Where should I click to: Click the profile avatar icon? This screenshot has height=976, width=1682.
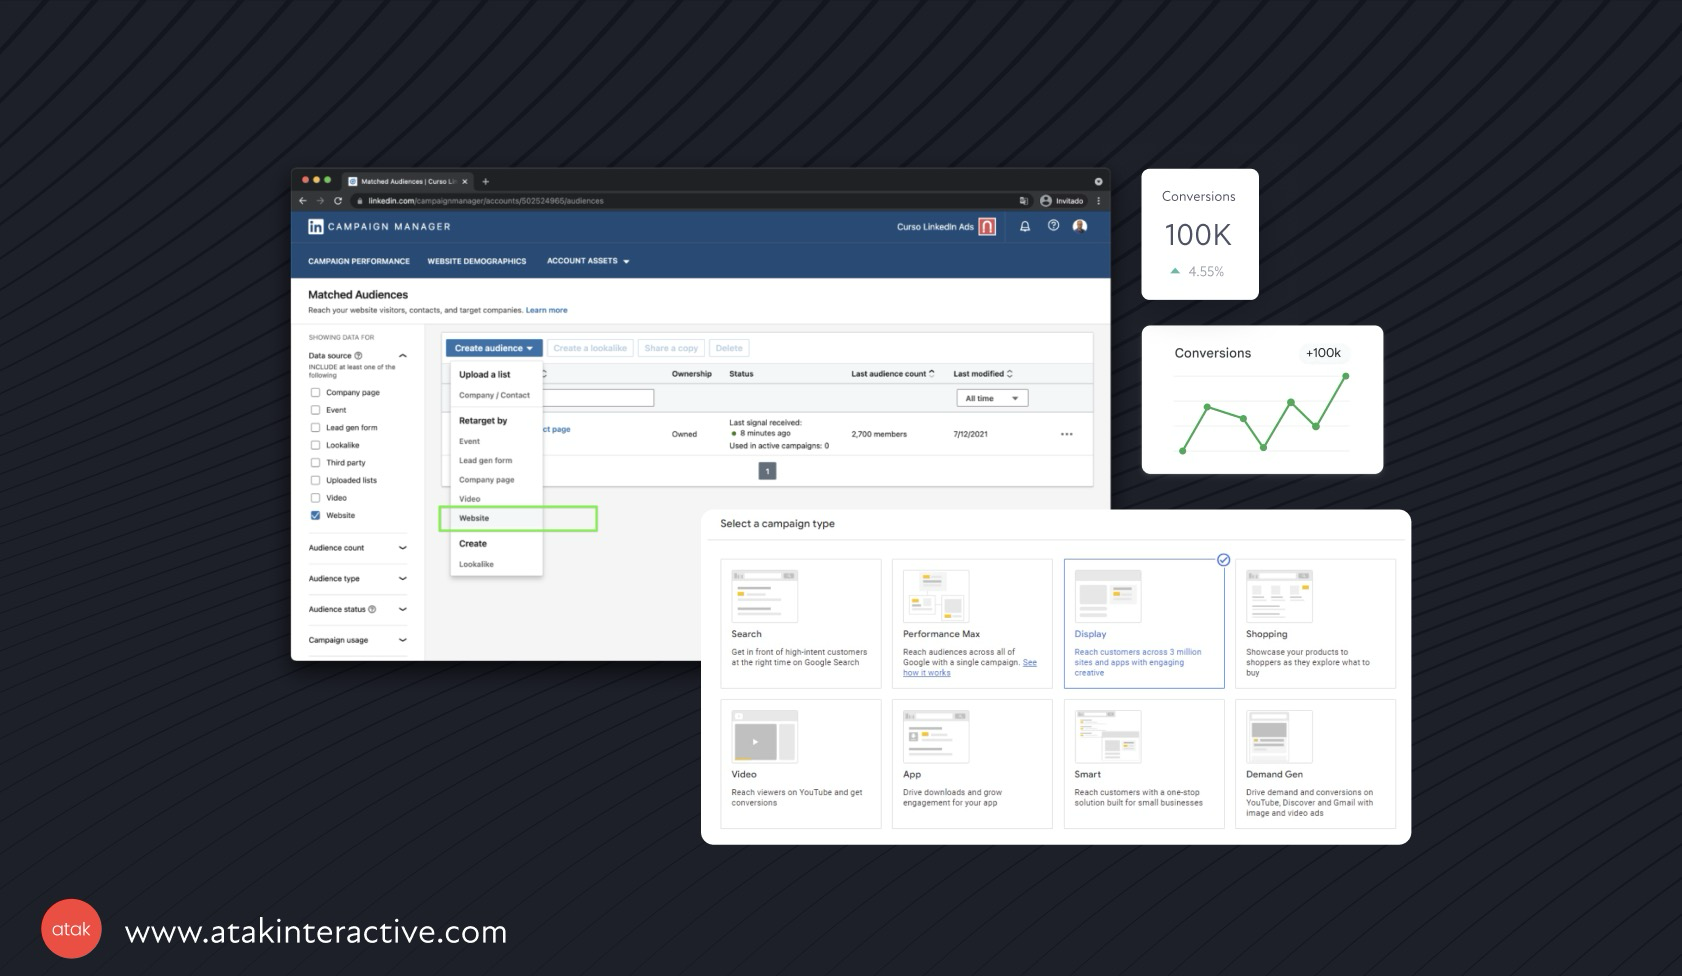point(1080,226)
